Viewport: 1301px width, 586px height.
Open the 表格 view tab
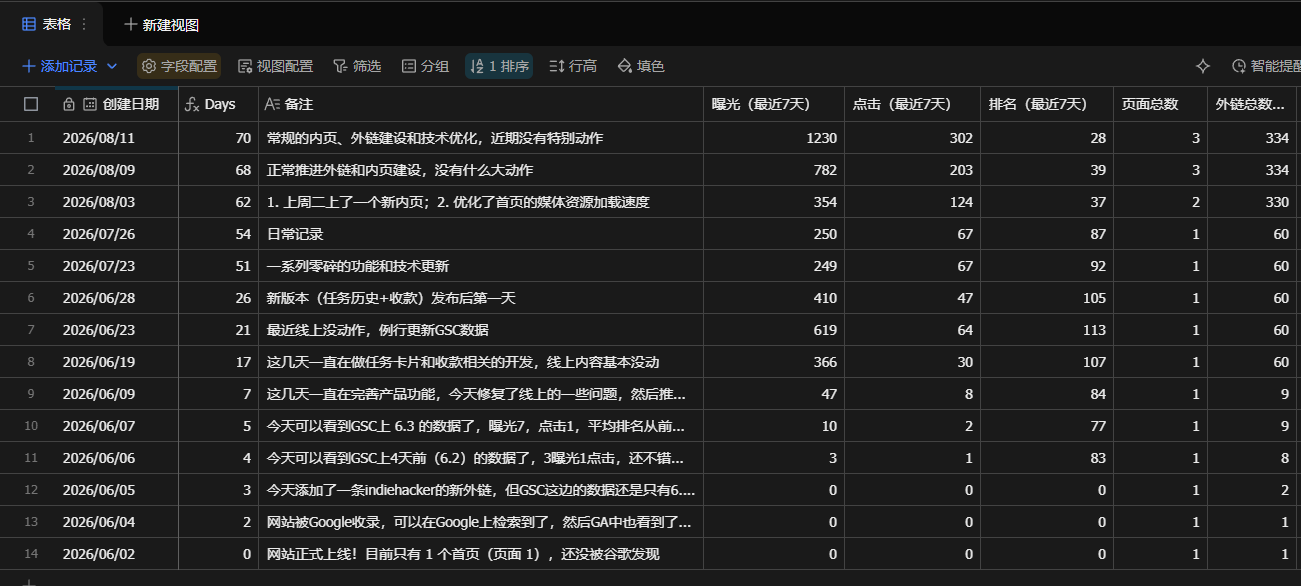pos(47,24)
